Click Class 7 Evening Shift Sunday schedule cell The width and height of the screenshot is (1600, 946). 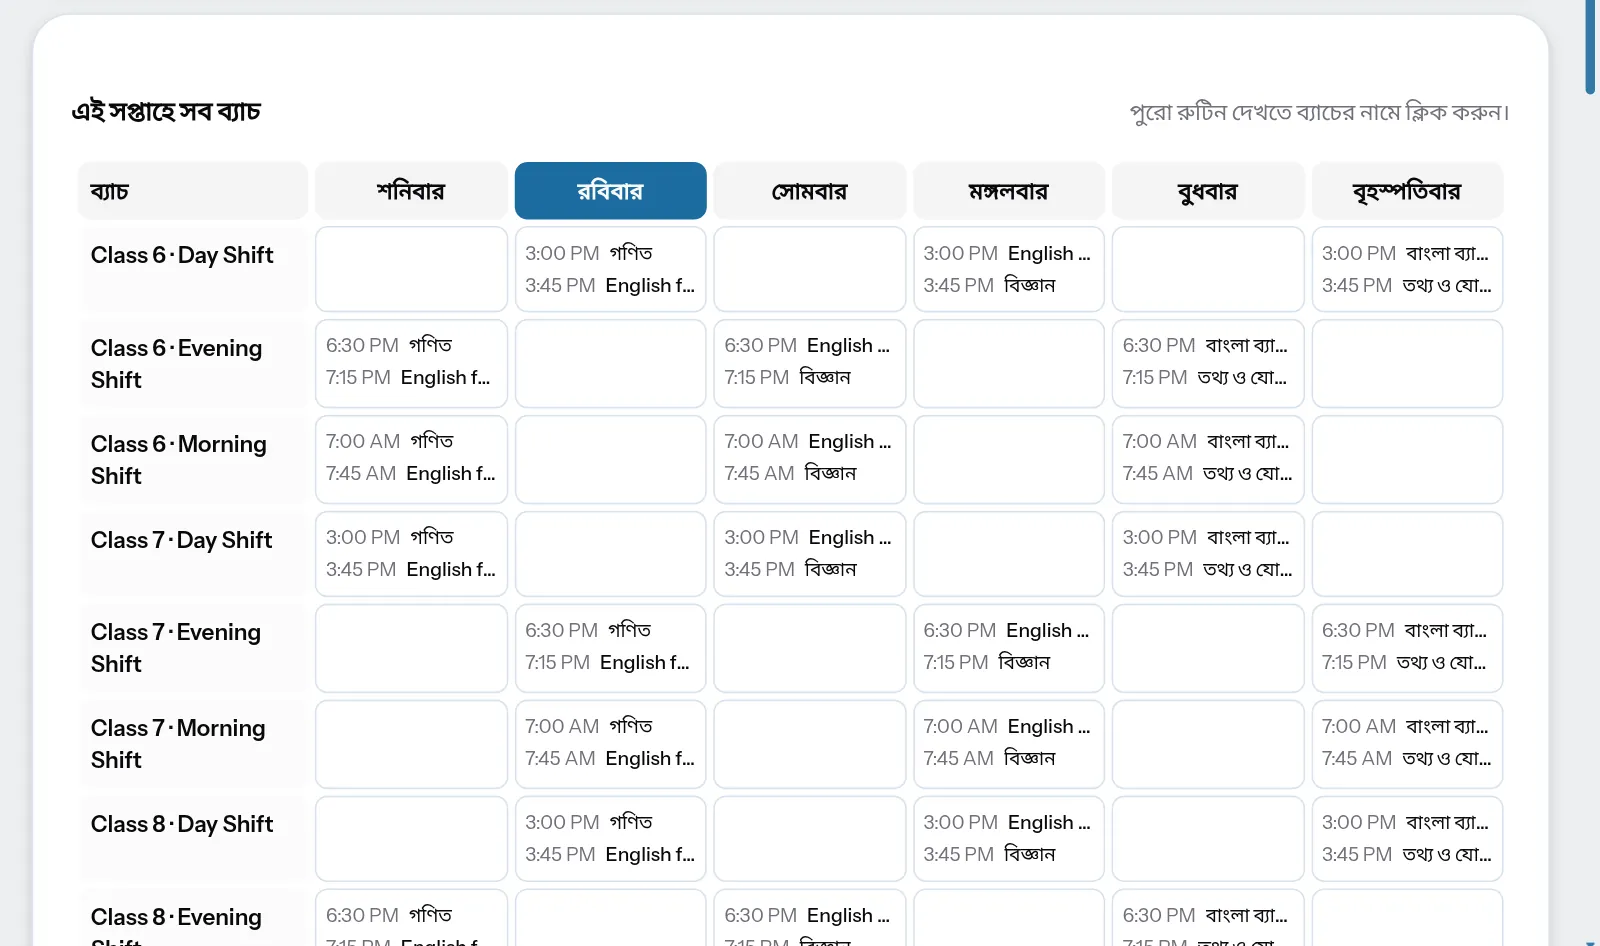pyautogui.click(x=610, y=648)
